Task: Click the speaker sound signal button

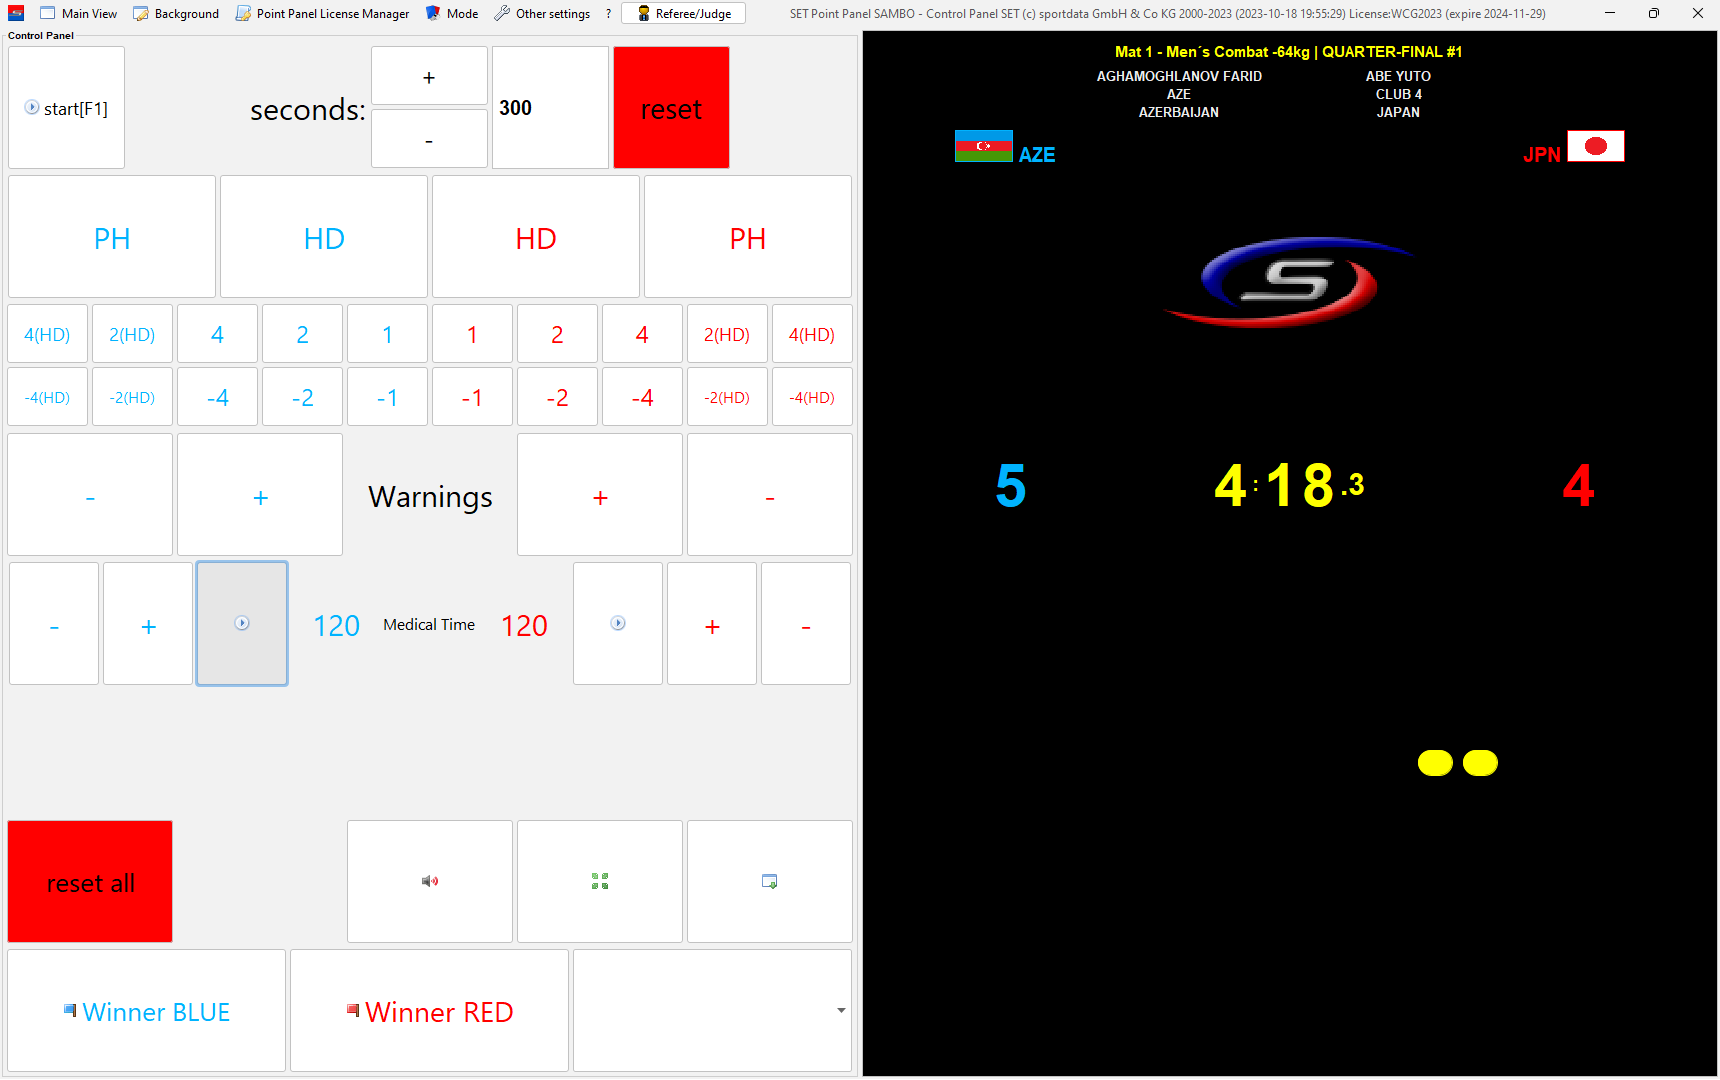Action: point(430,881)
